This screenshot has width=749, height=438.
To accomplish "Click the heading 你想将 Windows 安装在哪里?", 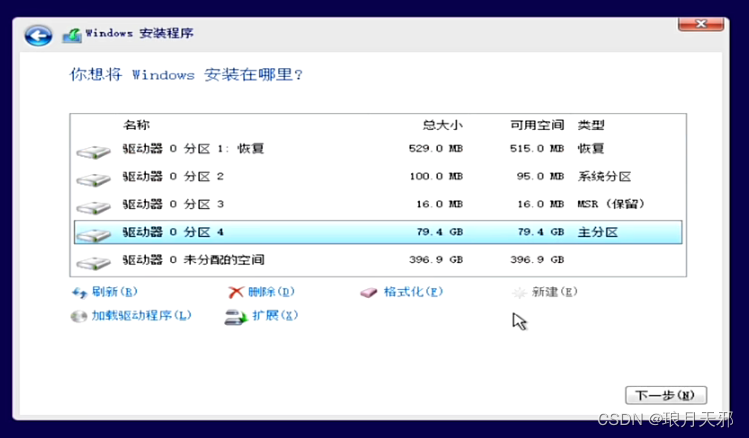I will (186, 75).
